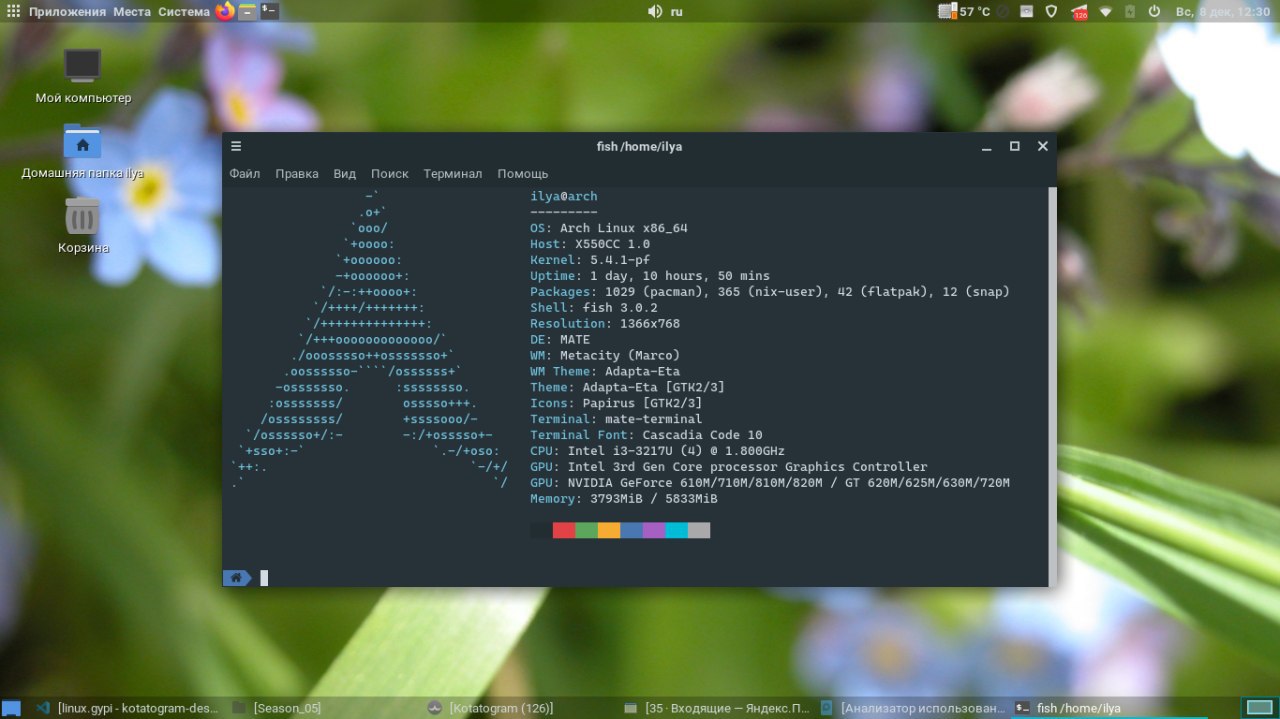Click the cyan color block in neofetch palette
The image size is (1280, 719).
(x=677, y=530)
